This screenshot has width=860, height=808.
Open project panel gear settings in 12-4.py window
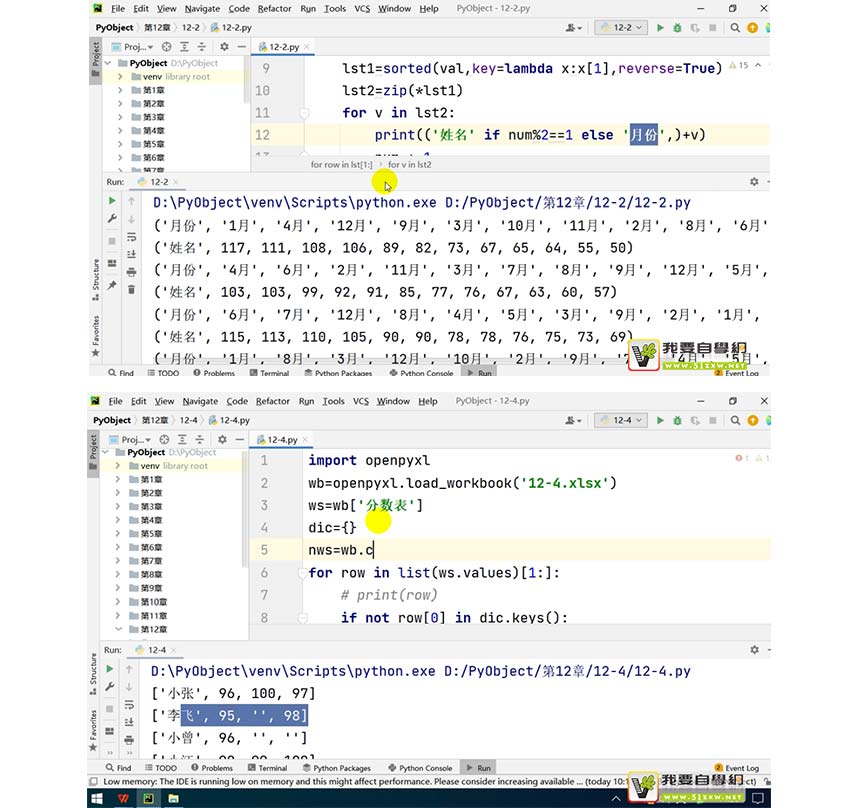[222, 439]
